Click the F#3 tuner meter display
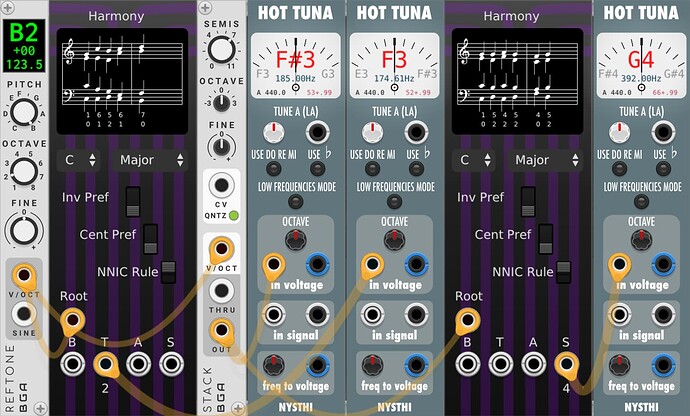Image resolution: width=690 pixels, height=416 pixels. pyautogui.click(x=295, y=66)
